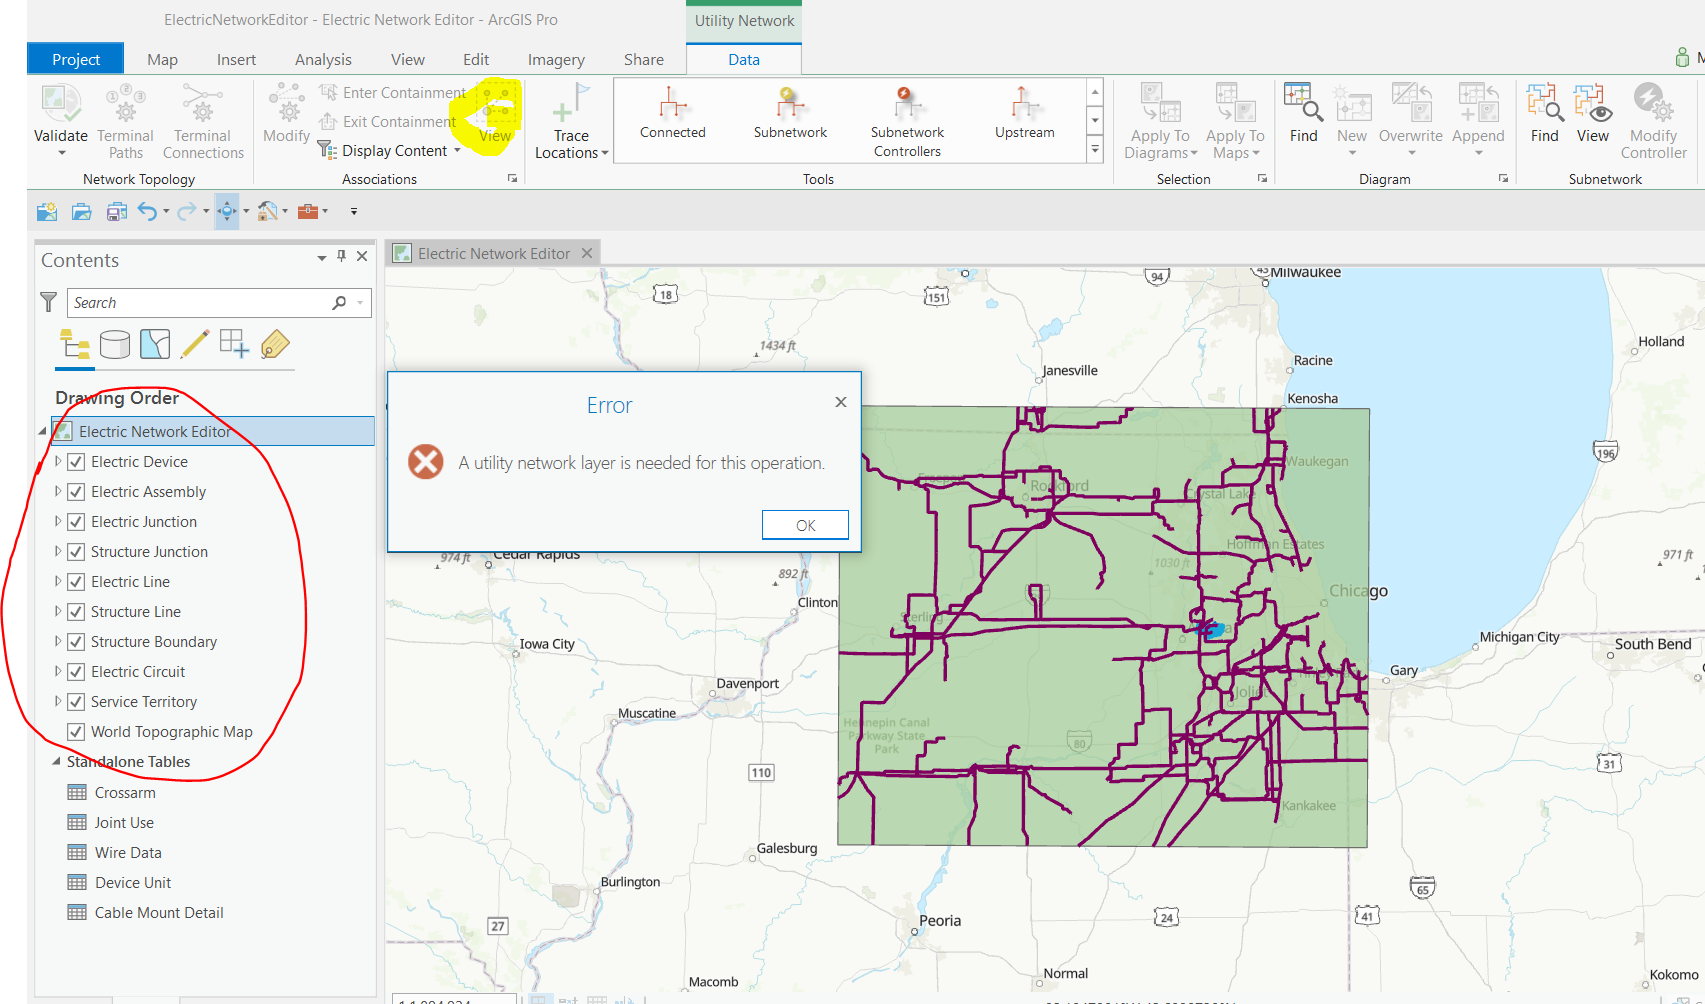Click View in the Subnetwork group
This screenshot has height=1004, width=1705.
(1593, 113)
